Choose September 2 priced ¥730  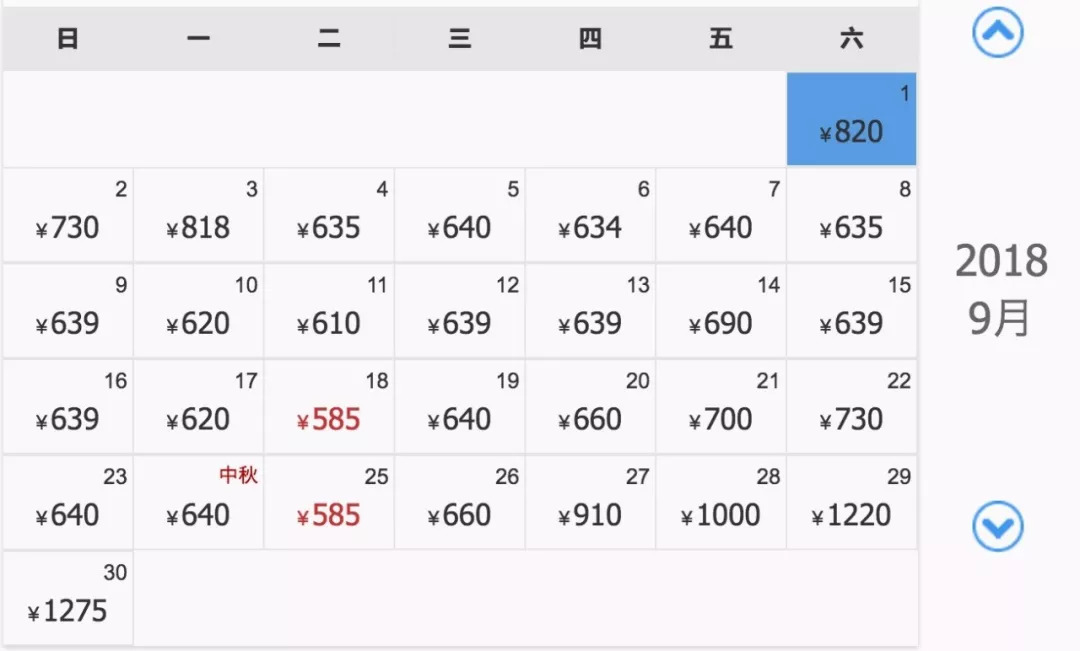coord(68,215)
